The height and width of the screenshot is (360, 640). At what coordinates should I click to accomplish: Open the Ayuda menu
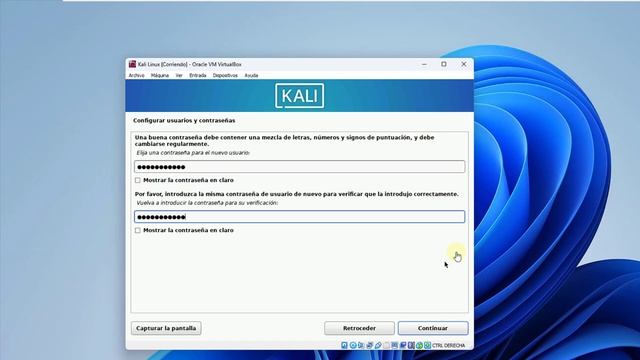251,76
